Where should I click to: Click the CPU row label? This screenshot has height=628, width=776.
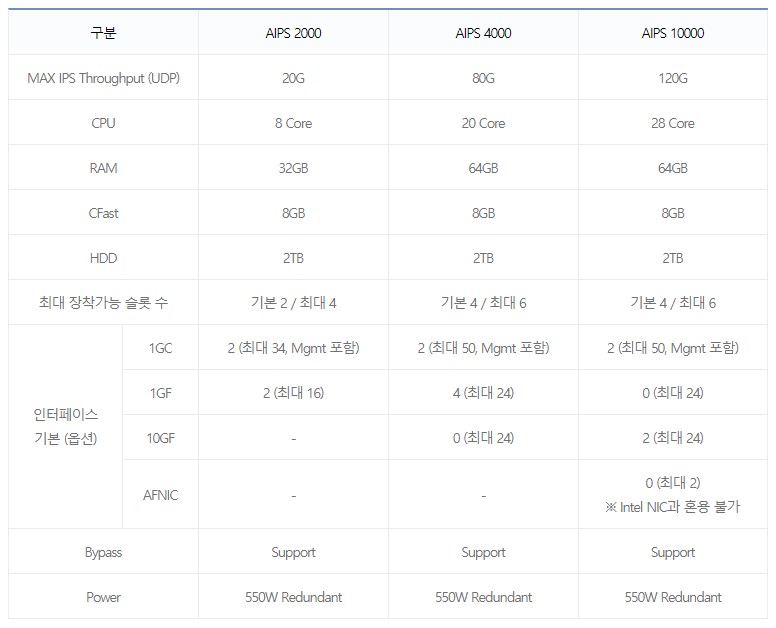click(x=103, y=123)
